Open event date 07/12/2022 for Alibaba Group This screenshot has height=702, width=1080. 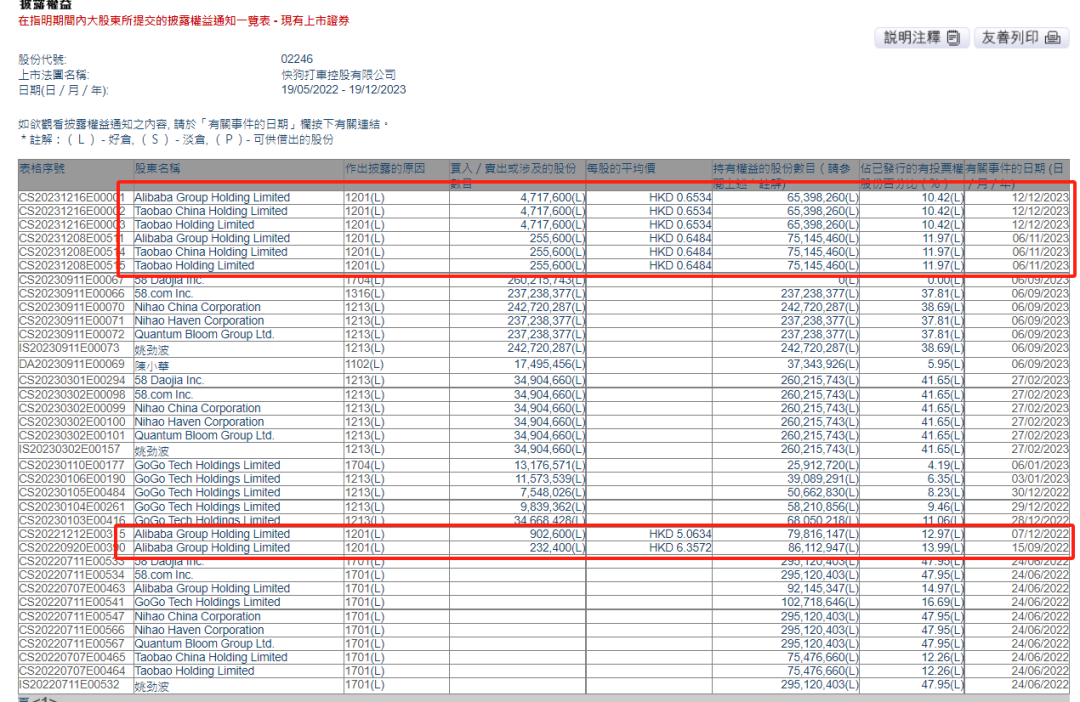(x=1040, y=535)
